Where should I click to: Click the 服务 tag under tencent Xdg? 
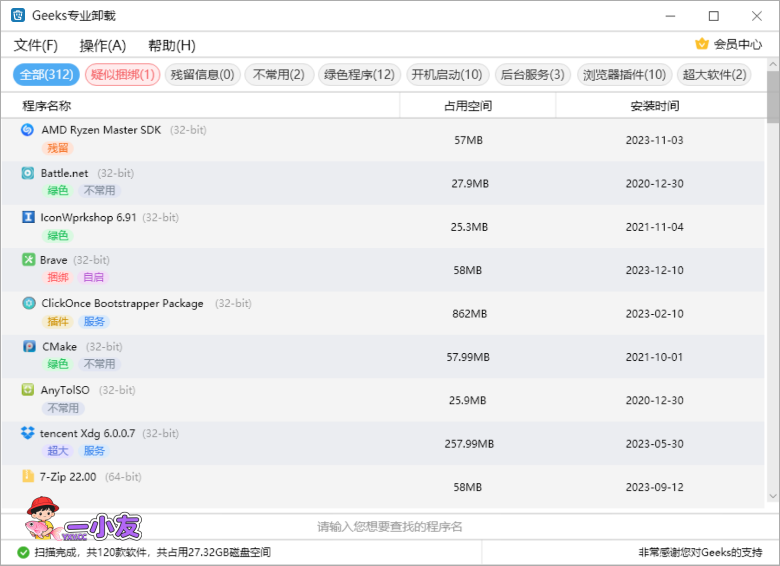click(x=94, y=451)
